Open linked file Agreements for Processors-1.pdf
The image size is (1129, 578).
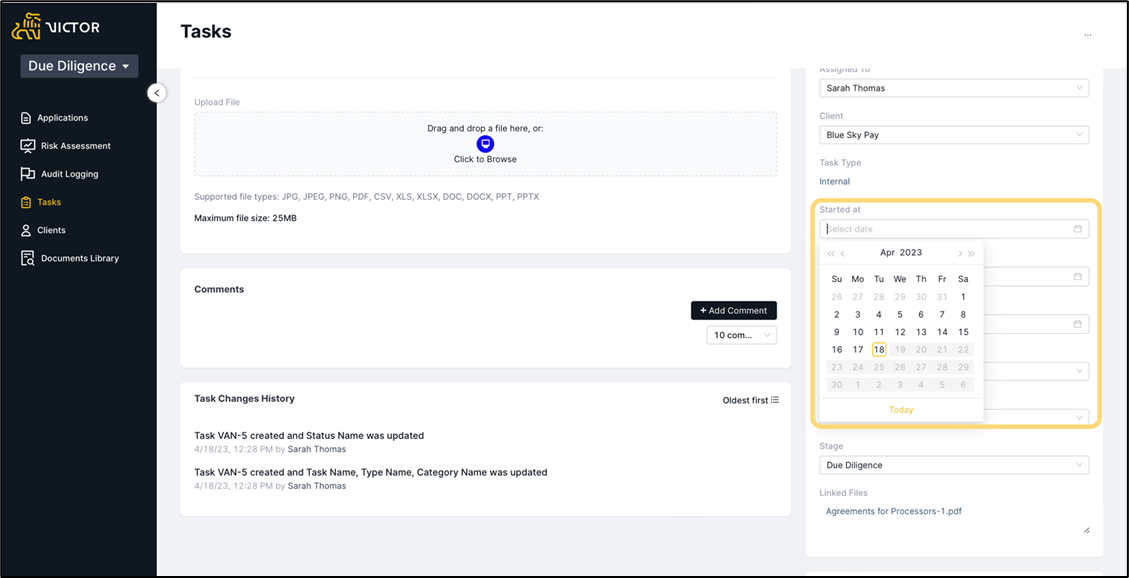click(x=894, y=512)
